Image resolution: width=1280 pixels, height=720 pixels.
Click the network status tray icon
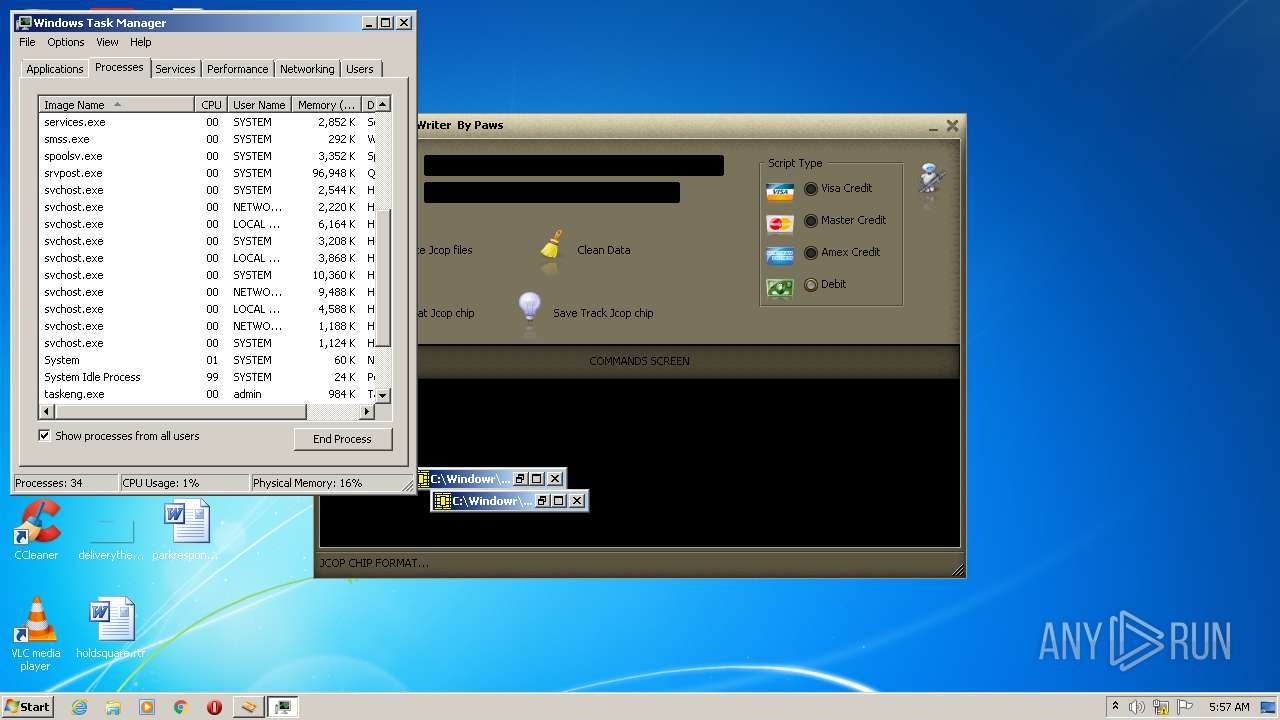(x=1161, y=707)
